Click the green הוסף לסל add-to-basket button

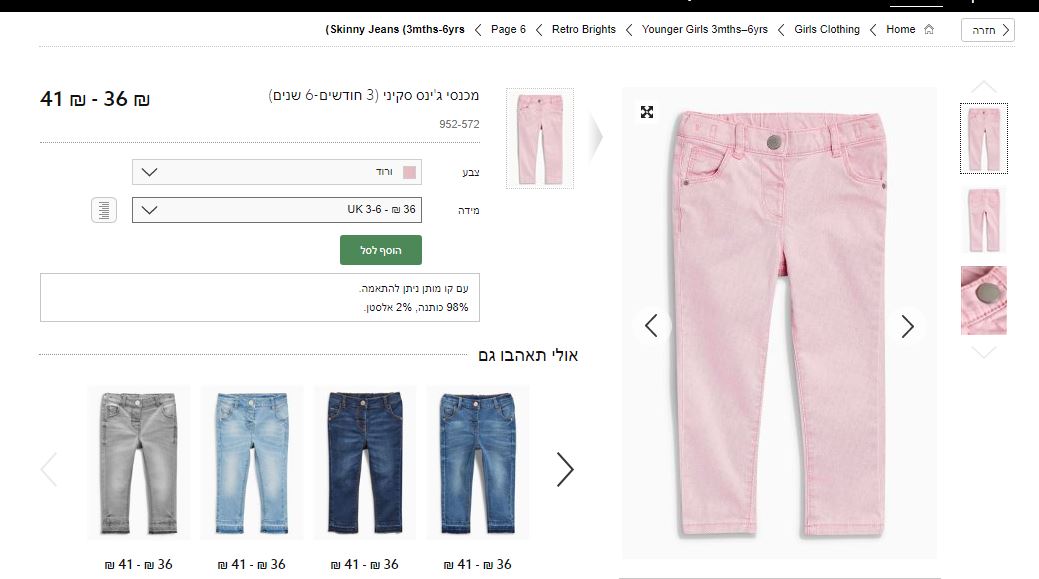[381, 250]
